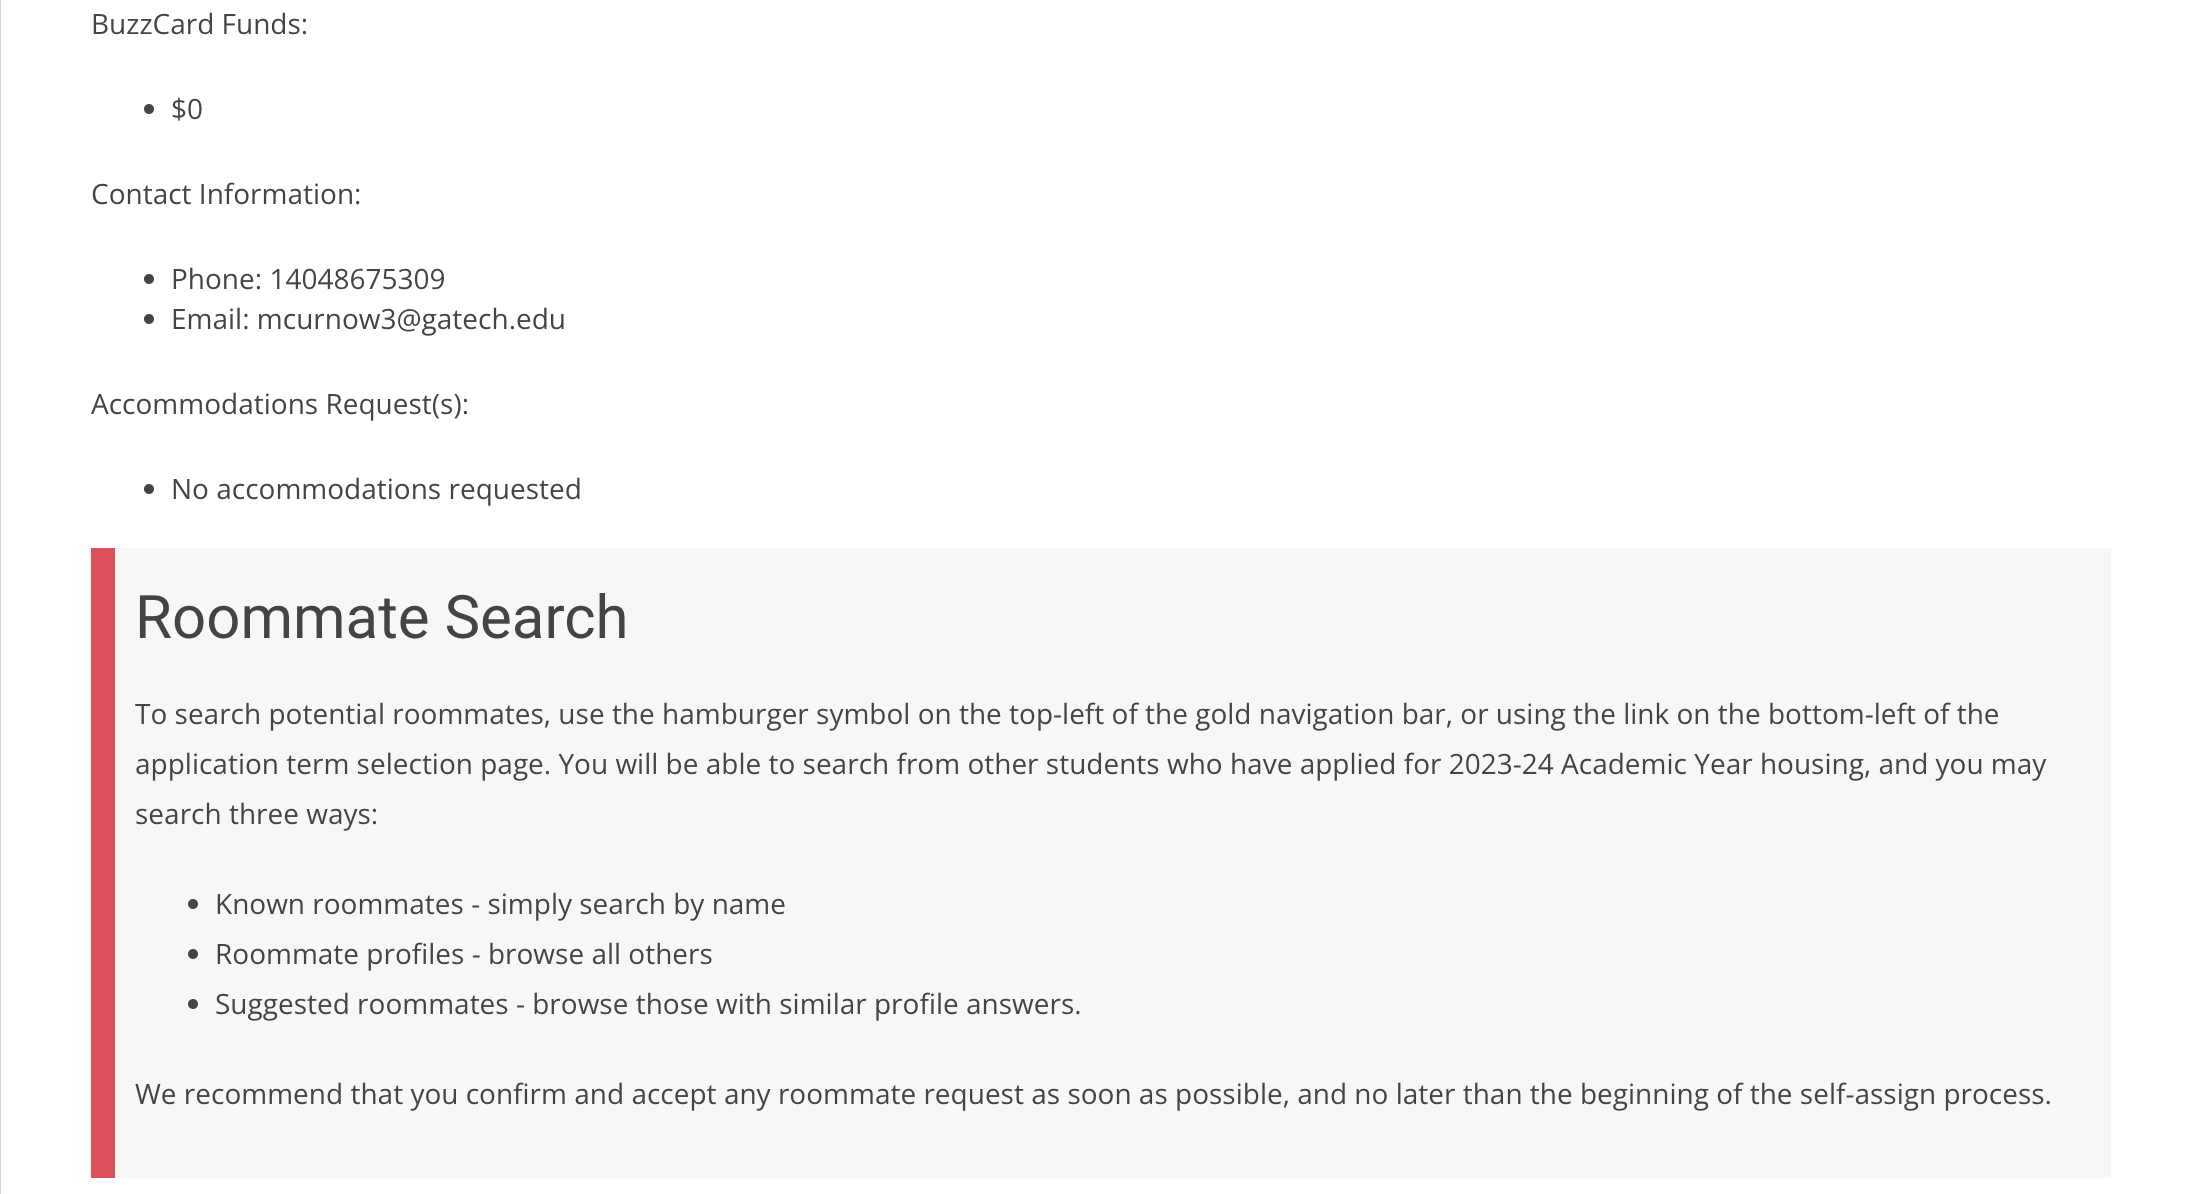This screenshot has height=1194, width=2200.
Task: Click the phone number 14048675309
Action: tap(357, 279)
